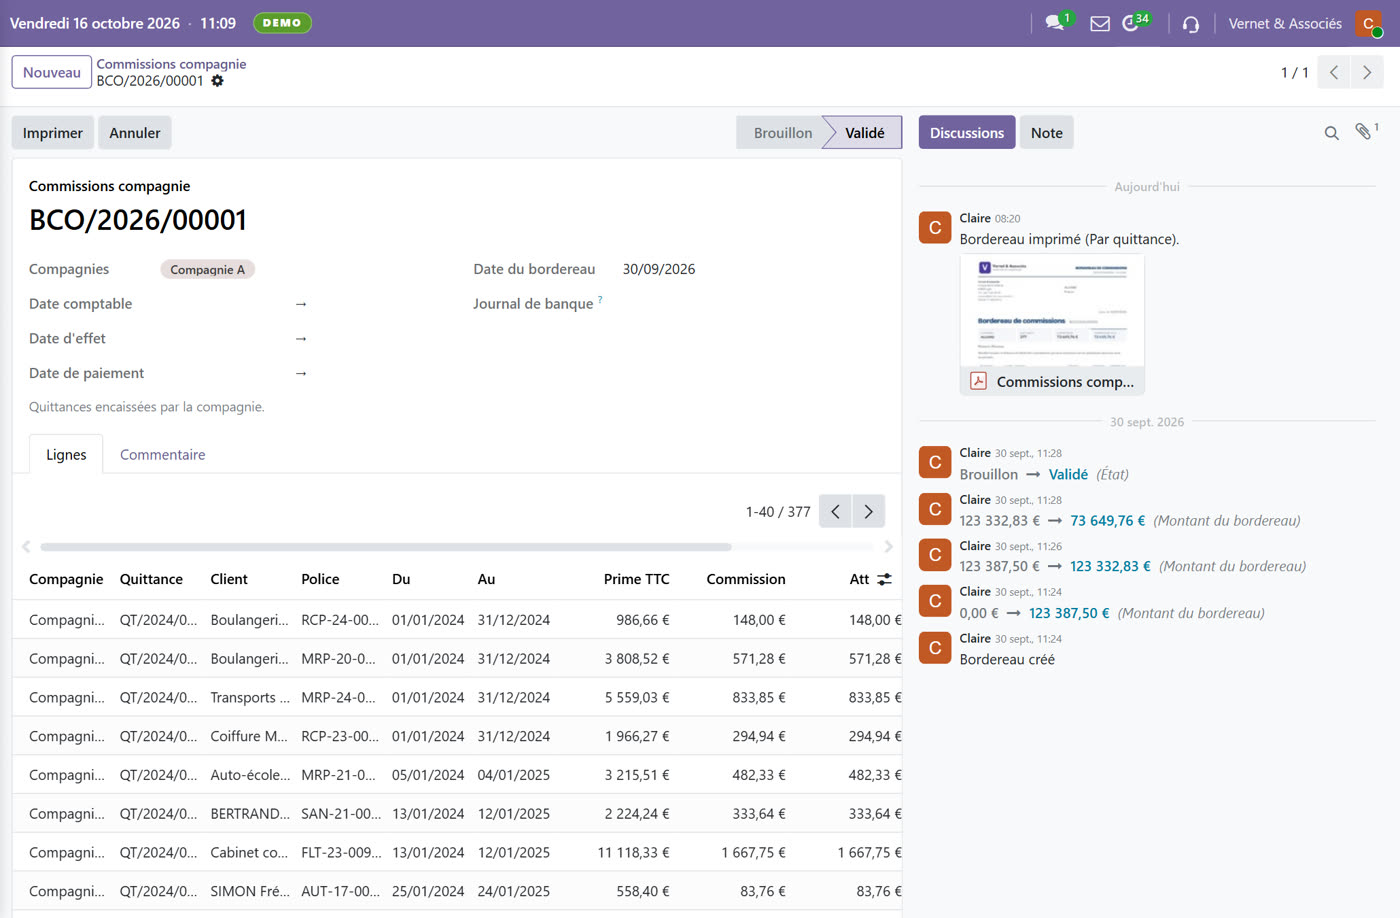Image resolution: width=1400 pixels, height=918 pixels.
Task: Sort by the Prime TTC column header
Action: (636, 579)
